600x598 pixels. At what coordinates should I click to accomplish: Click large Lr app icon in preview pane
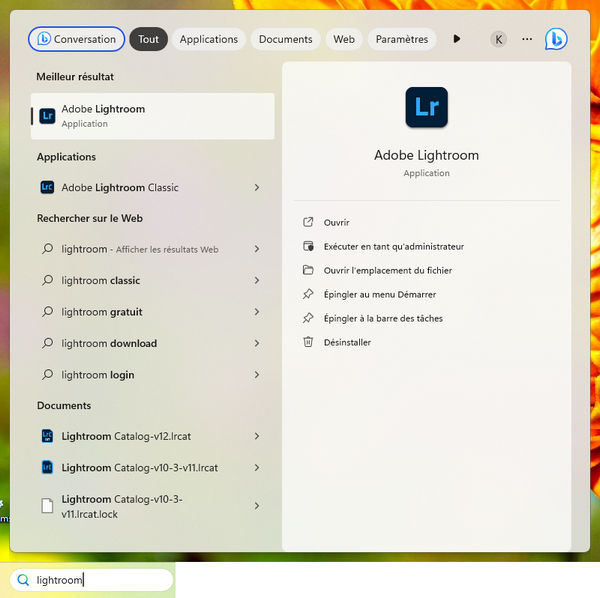coord(426,107)
